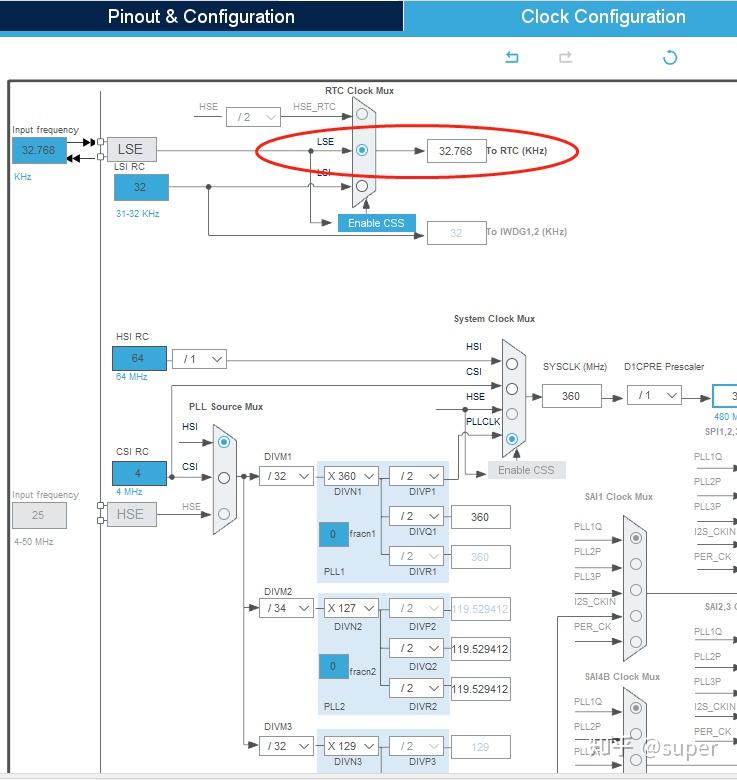Click the grey Enable CSS under System Clock Mux
Image resolution: width=737 pixels, height=780 pixels.
click(526, 470)
